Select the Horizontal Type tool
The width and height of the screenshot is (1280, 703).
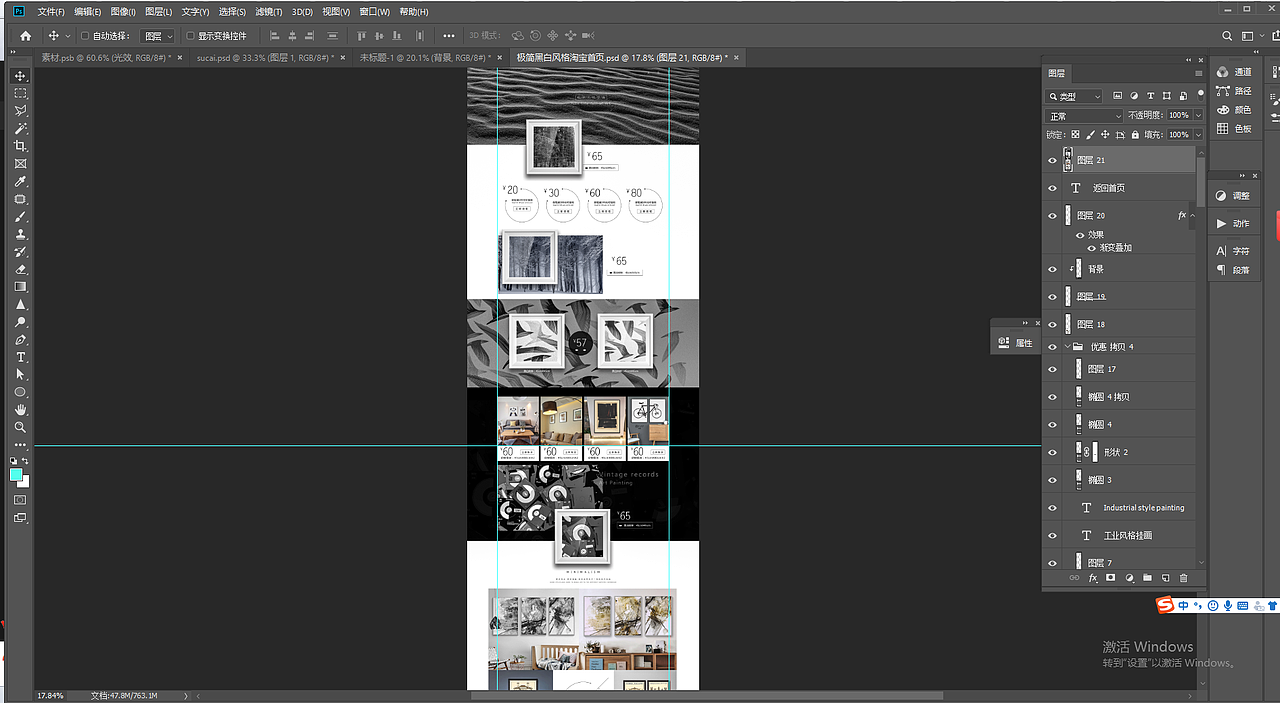(20, 357)
